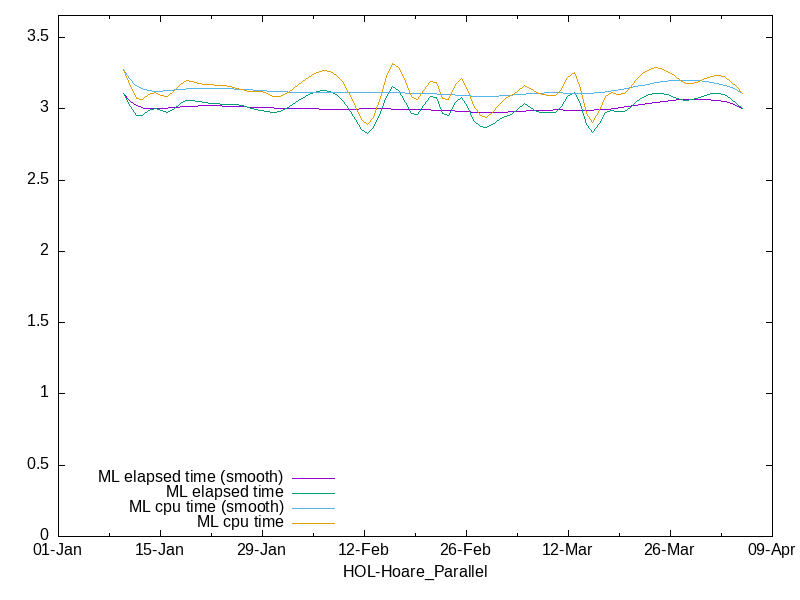Image resolution: width=800 pixels, height=600 pixels.
Task: Click the HOL-Hoare_Parallel axis title
Action: click(415, 572)
